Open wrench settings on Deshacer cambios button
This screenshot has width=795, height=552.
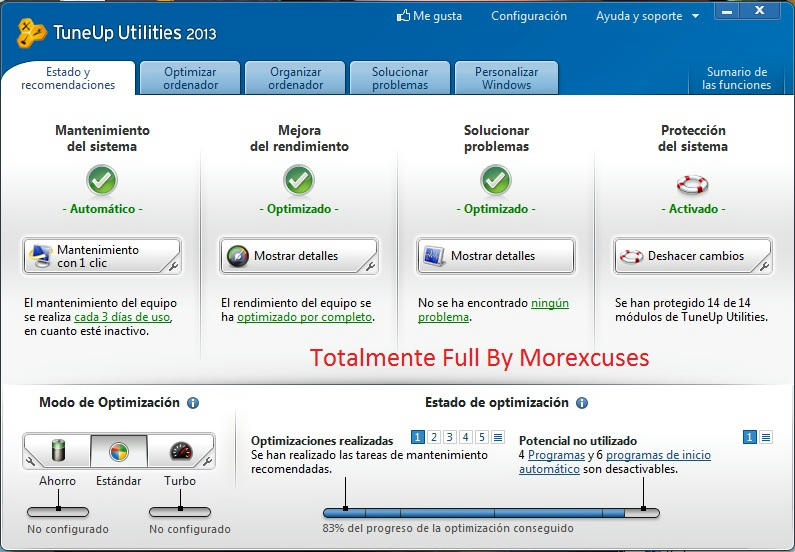click(764, 266)
